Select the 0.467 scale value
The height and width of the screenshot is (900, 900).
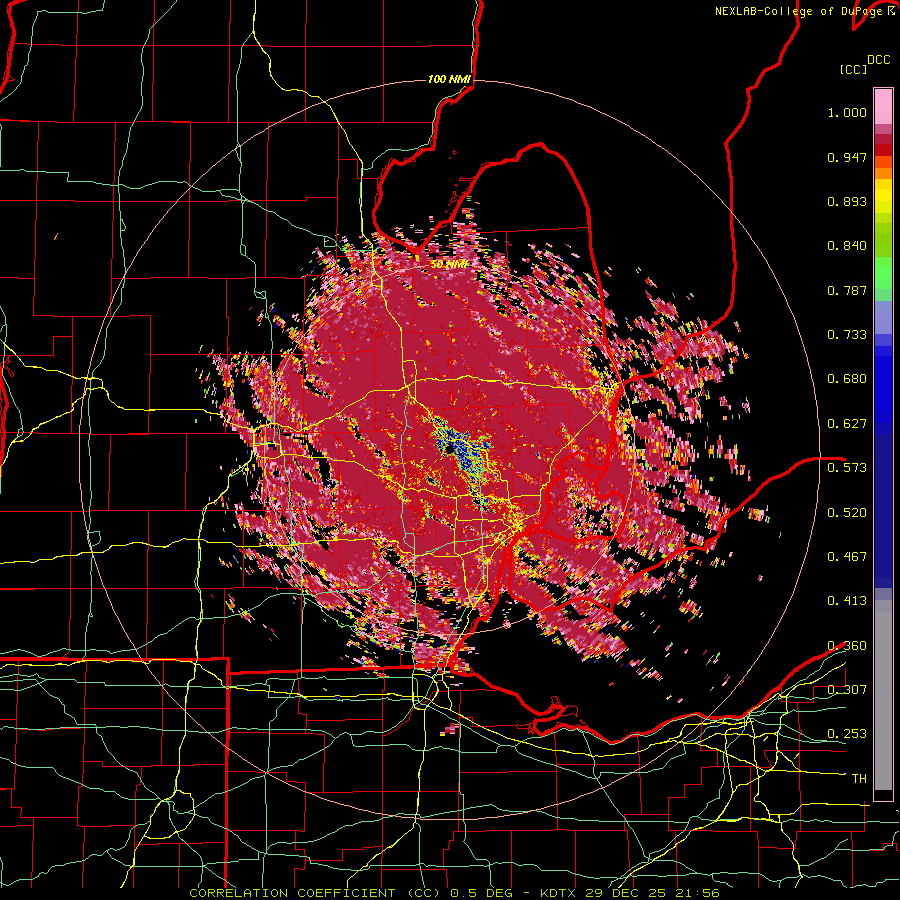(x=847, y=557)
